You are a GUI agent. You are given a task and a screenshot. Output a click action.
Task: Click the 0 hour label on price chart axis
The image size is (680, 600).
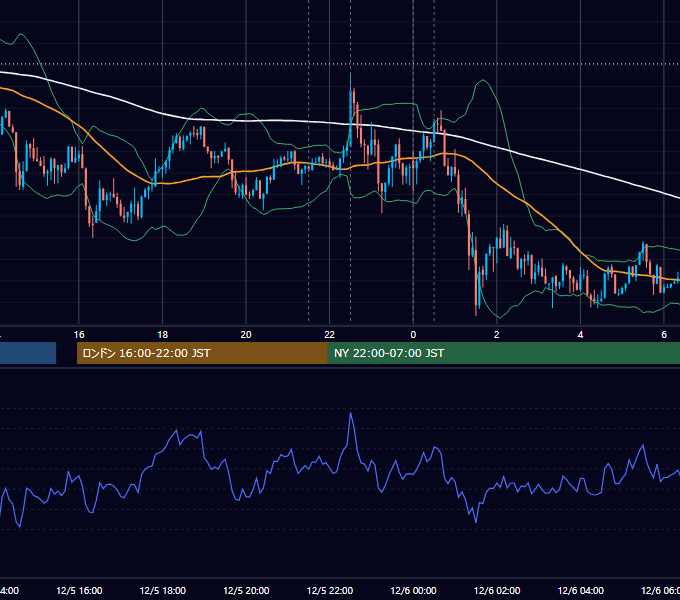(x=413, y=335)
